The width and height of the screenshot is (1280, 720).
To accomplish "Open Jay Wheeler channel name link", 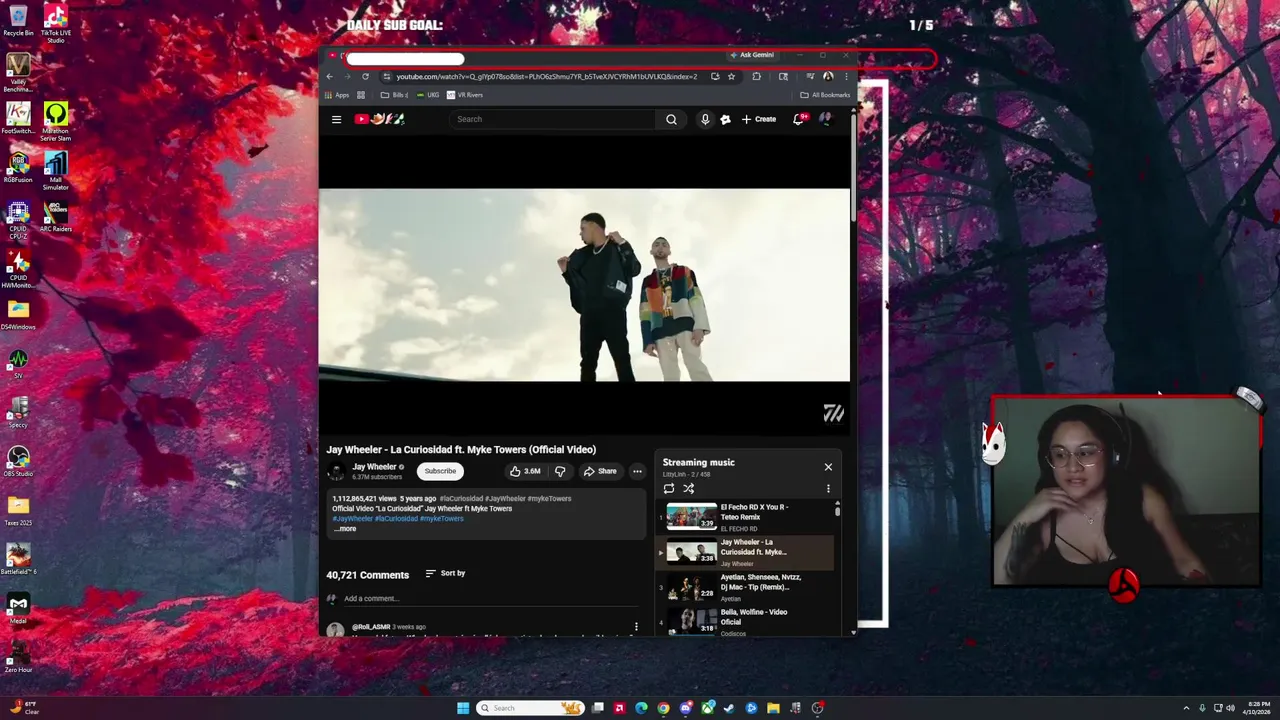I will point(375,467).
